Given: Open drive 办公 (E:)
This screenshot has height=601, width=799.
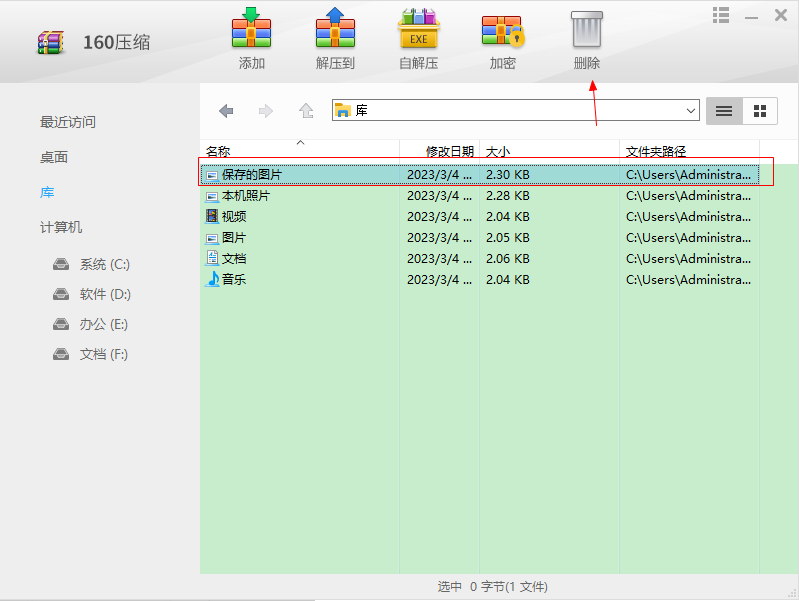Looking at the screenshot, I should tap(90, 324).
